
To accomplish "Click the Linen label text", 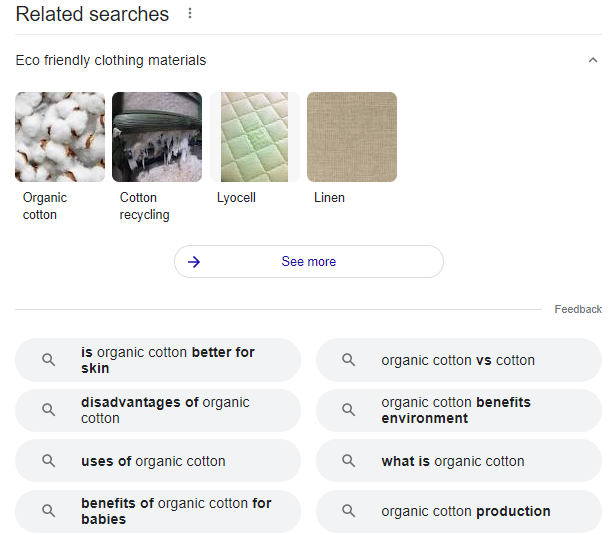I will 329,197.
